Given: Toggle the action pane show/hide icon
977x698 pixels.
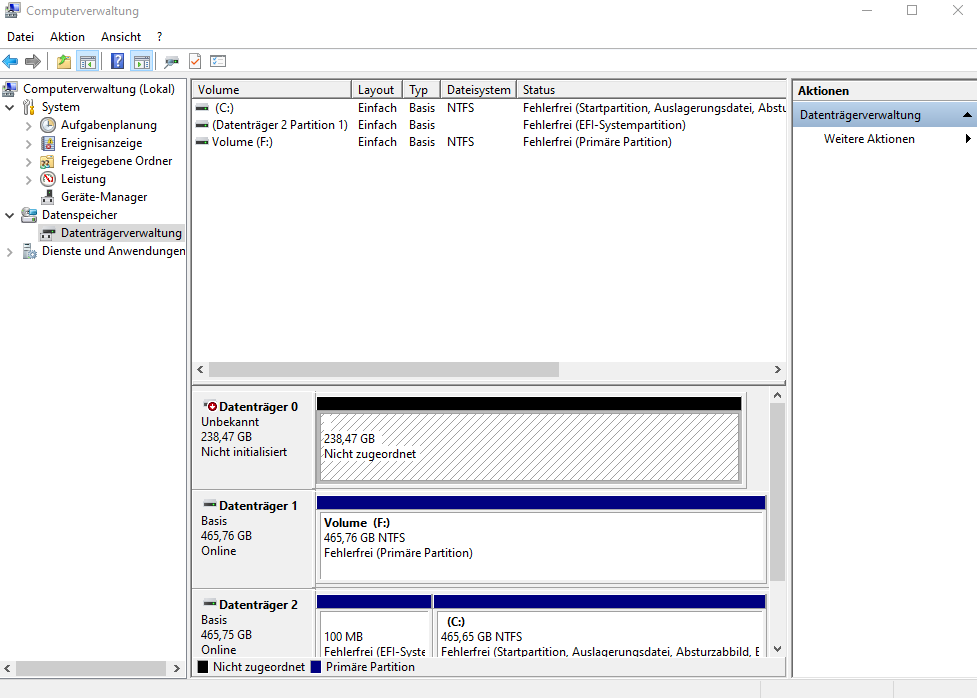Looking at the screenshot, I should pyautogui.click(x=142, y=61).
